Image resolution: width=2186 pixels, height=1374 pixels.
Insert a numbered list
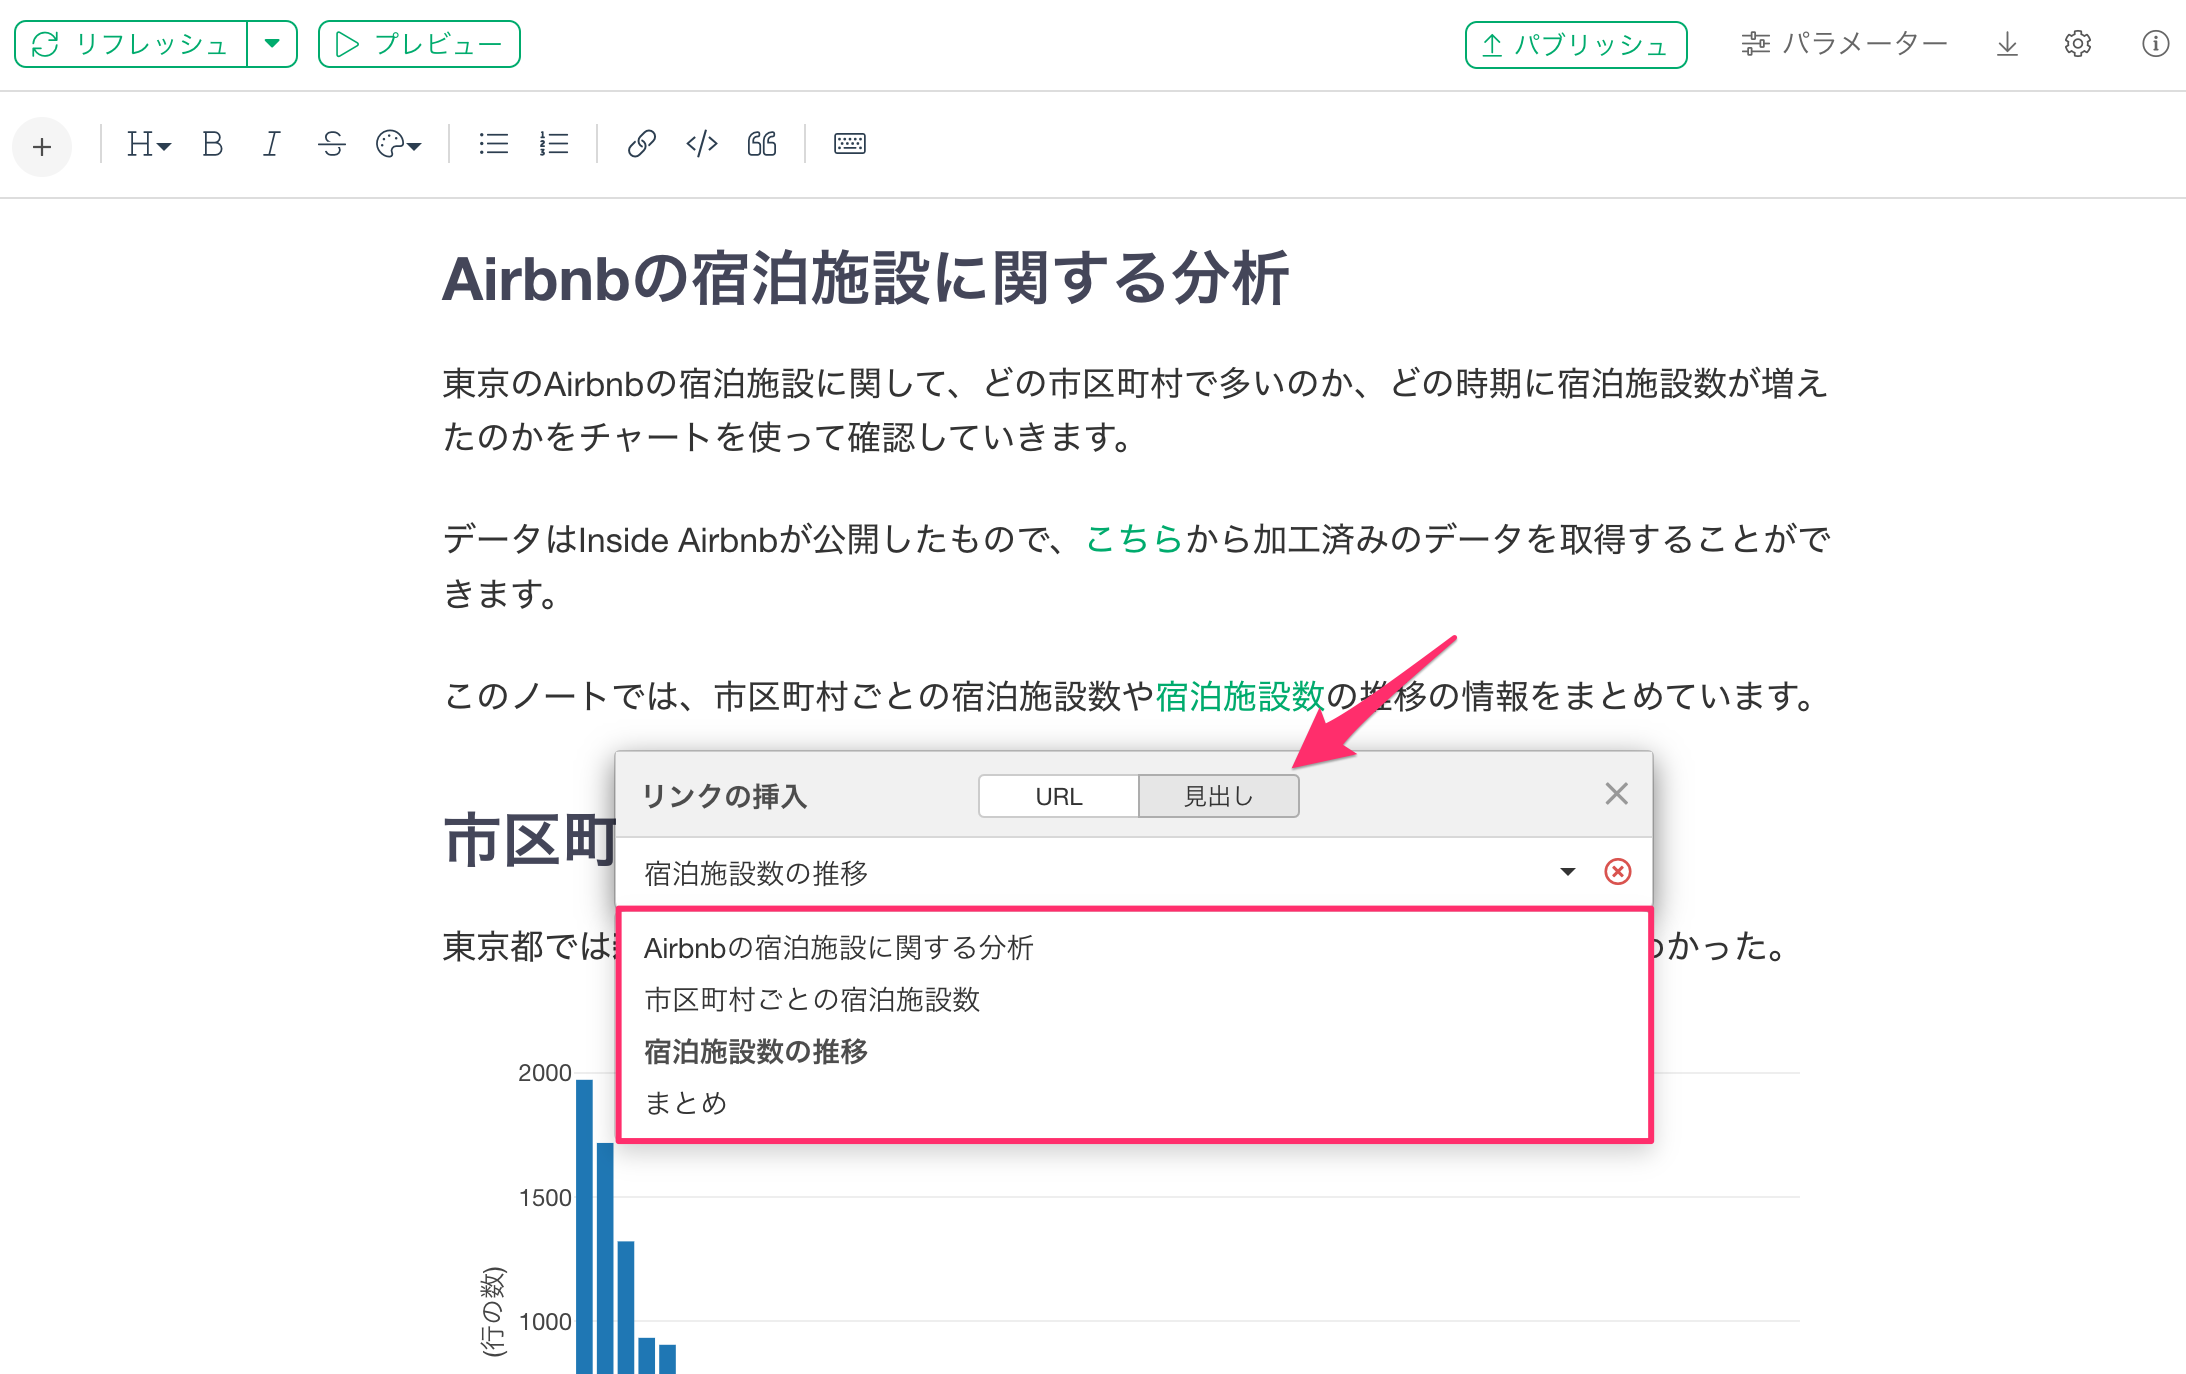tap(553, 144)
